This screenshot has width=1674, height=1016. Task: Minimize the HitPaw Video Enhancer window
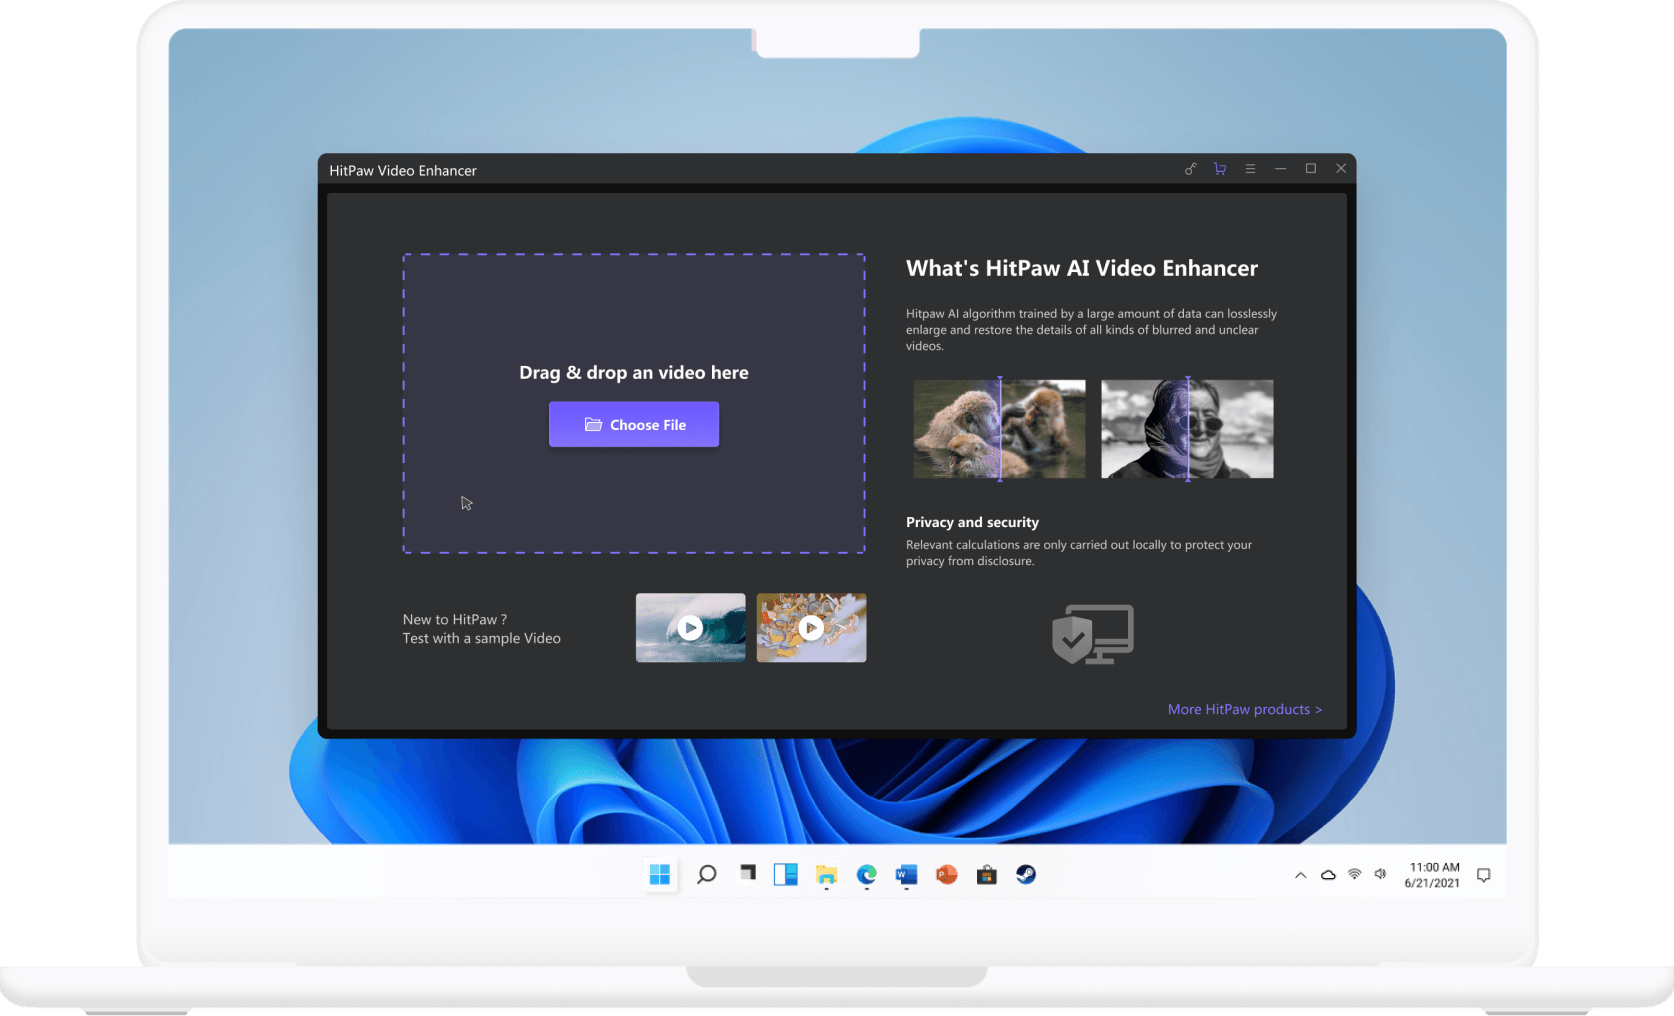coord(1280,169)
